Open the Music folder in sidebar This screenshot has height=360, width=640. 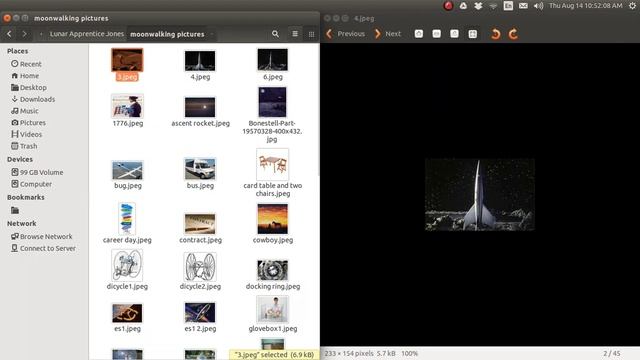point(24,111)
